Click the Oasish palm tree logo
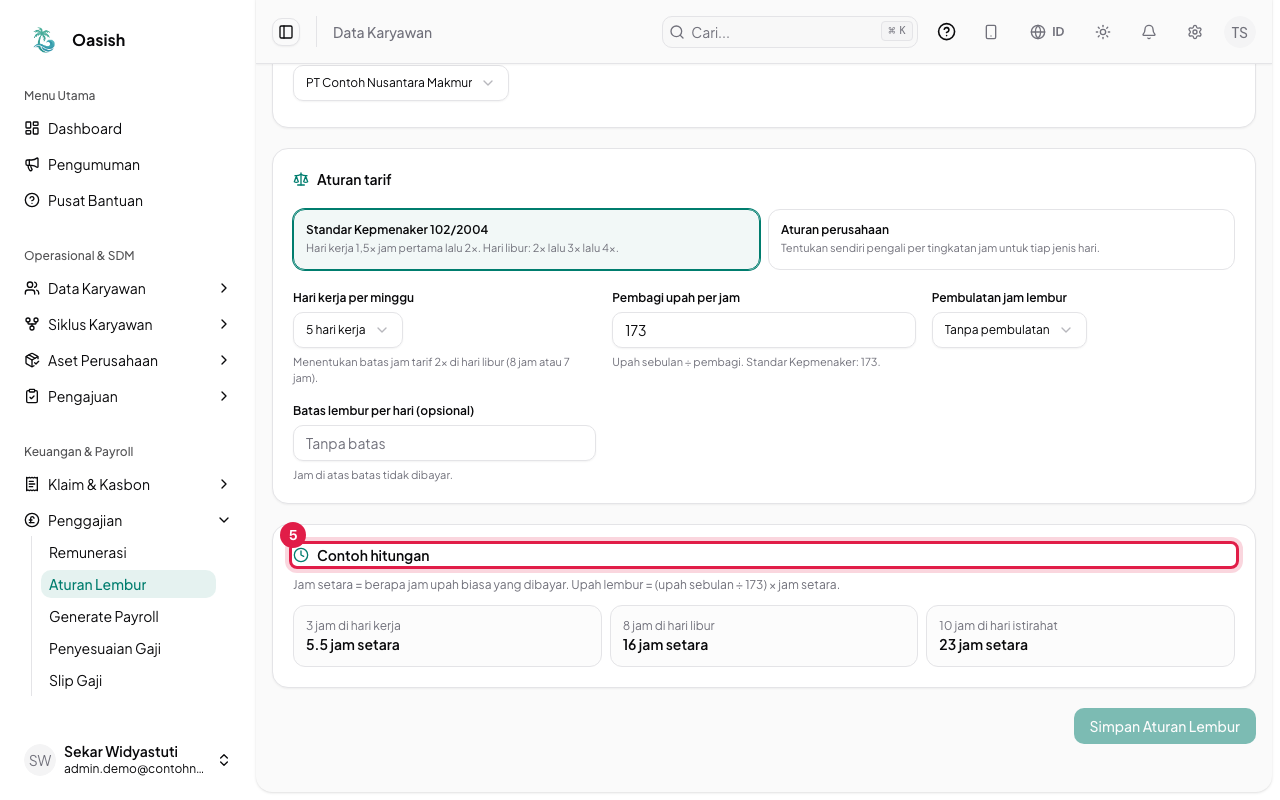Image resolution: width=1280 pixels, height=800 pixels. pyautogui.click(x=43, y=40)
